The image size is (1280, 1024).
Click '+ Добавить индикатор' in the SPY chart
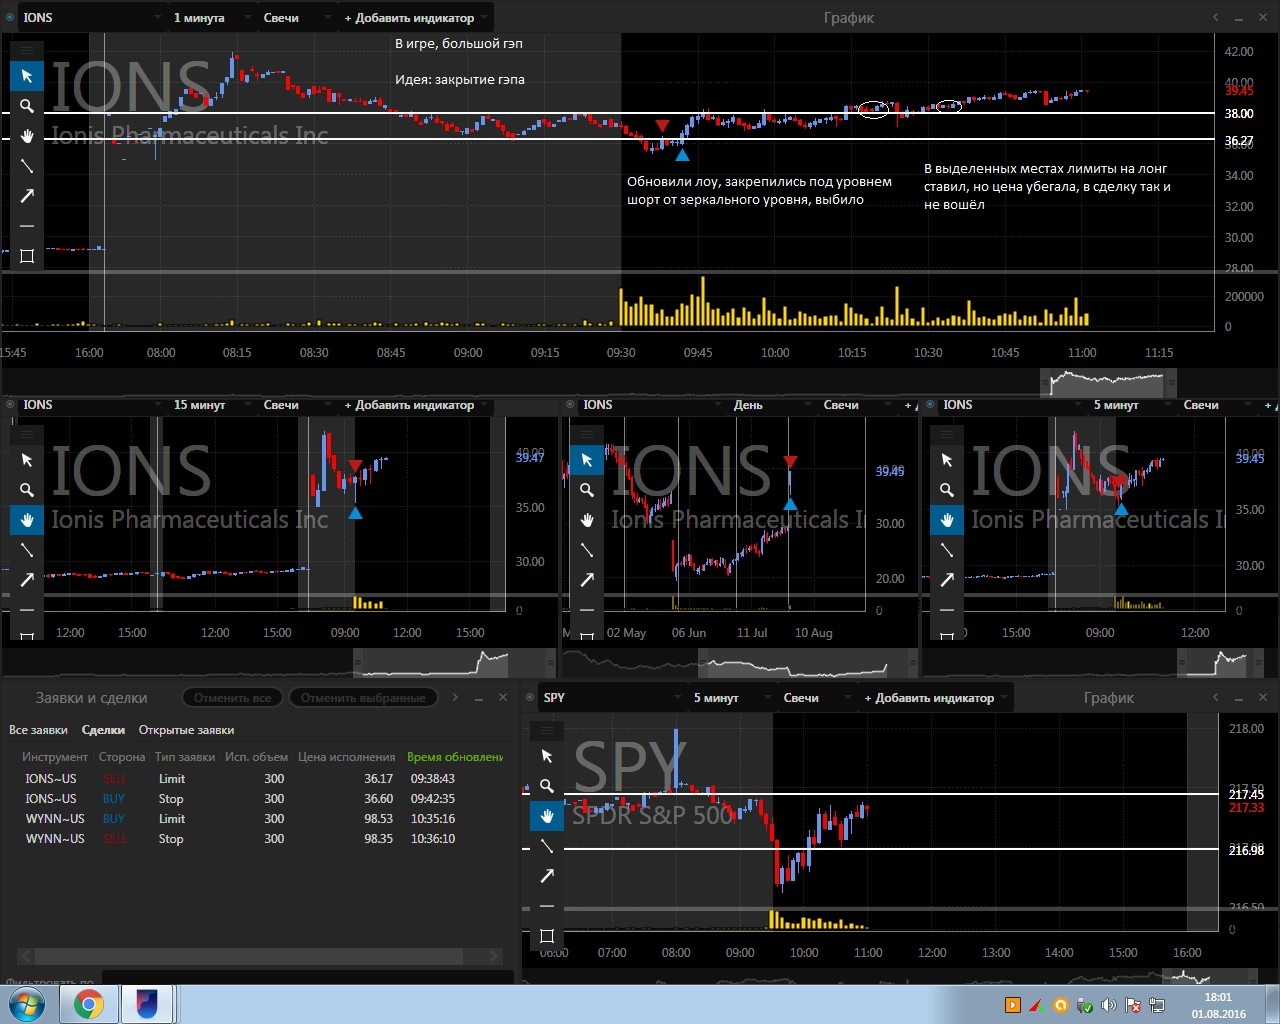tap(935, 697)
